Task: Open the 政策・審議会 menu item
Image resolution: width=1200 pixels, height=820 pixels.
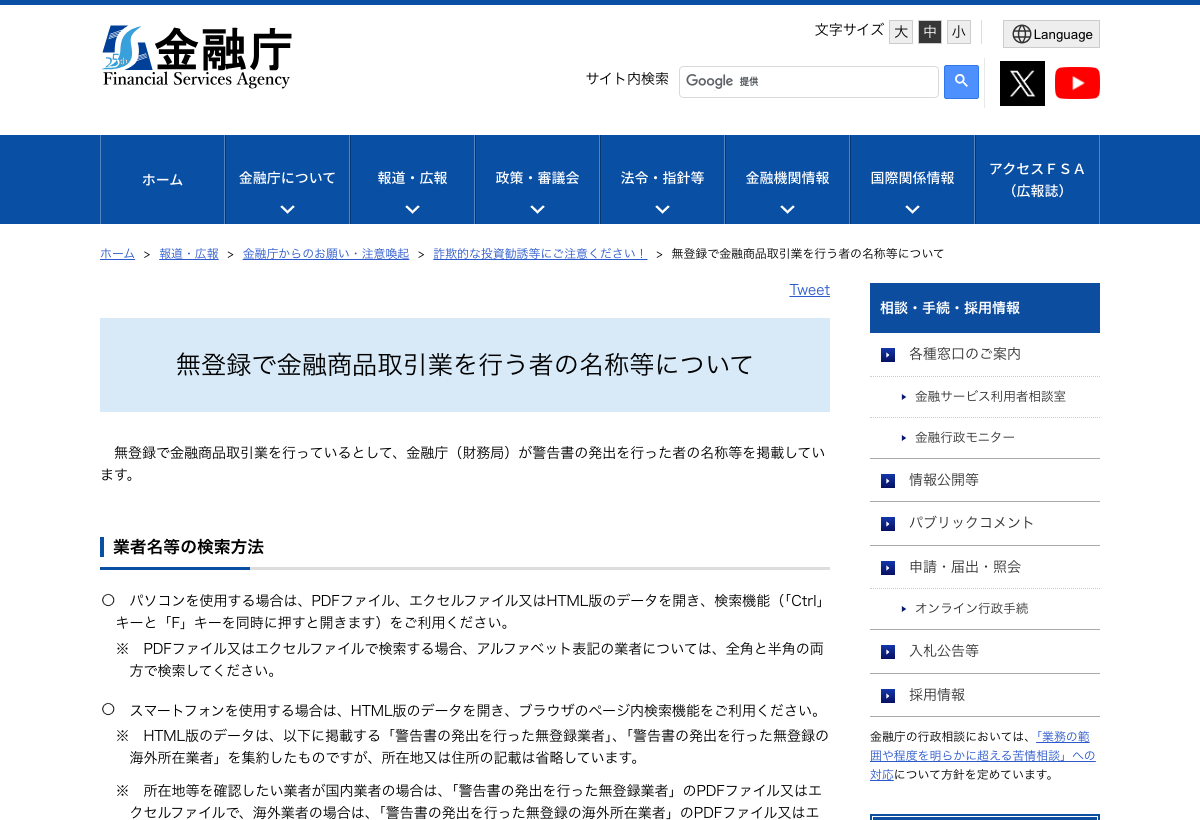Action: pyautogui.click(x=537, y=178)
